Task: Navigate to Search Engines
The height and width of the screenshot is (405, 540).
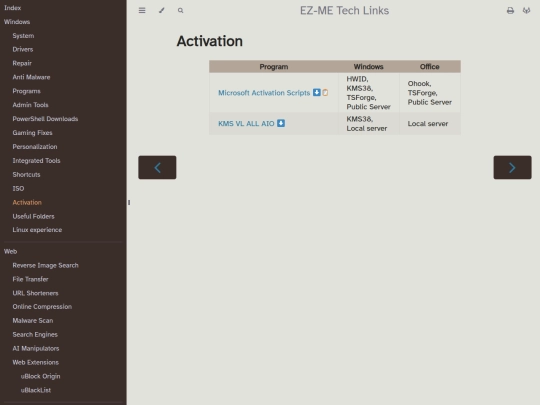Action: coord(35,334)
